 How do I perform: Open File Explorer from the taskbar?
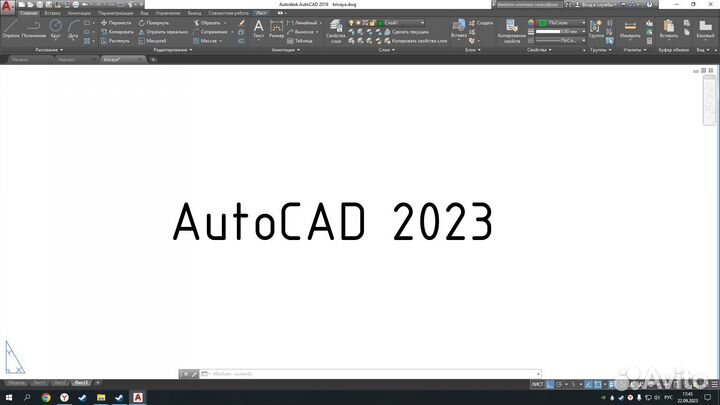tap(101, 397)
